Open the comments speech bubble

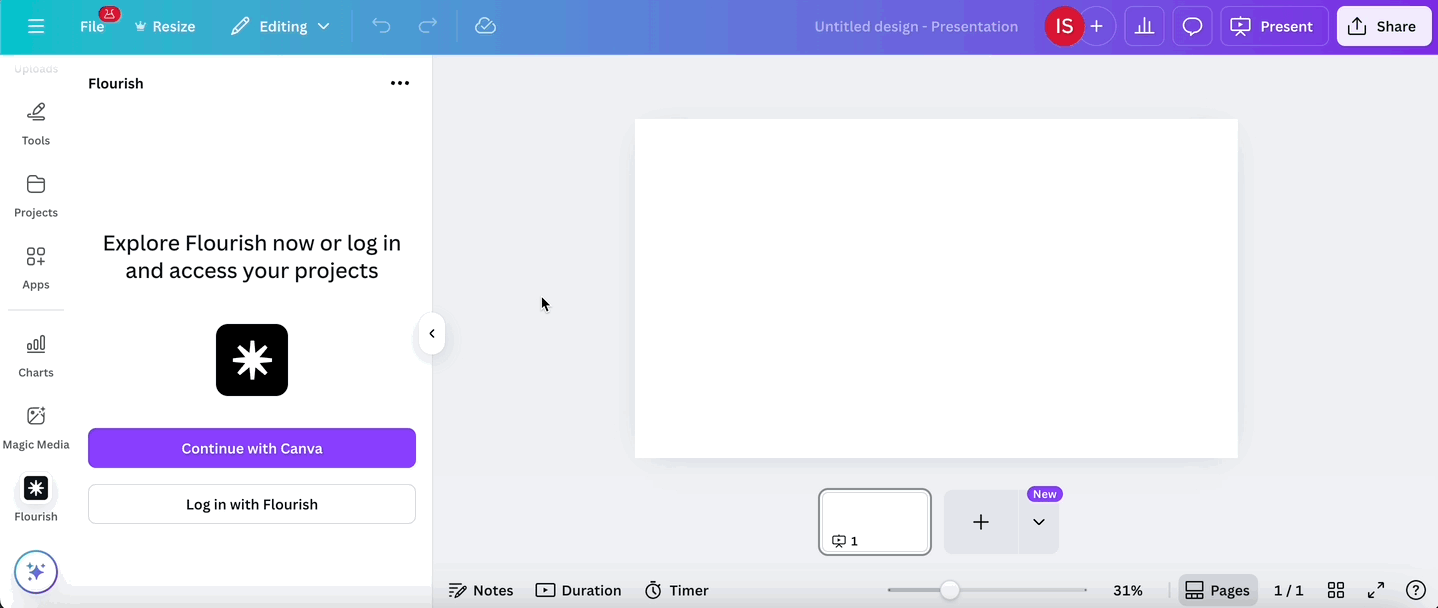click(x=1192, y=26)
